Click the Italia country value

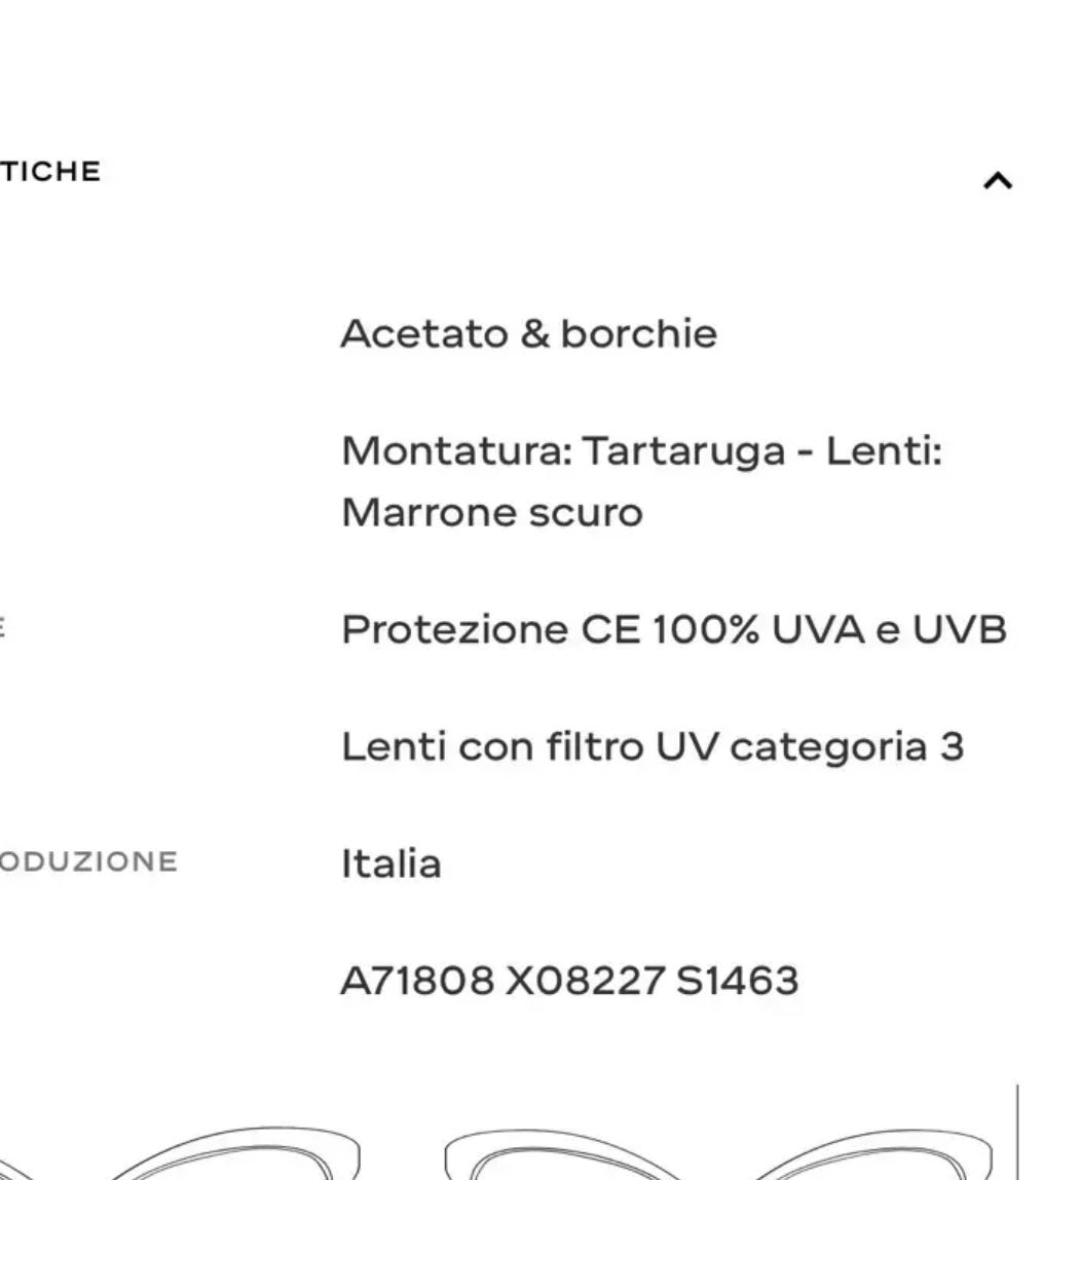pyautogui.click(x=391, y=864)
